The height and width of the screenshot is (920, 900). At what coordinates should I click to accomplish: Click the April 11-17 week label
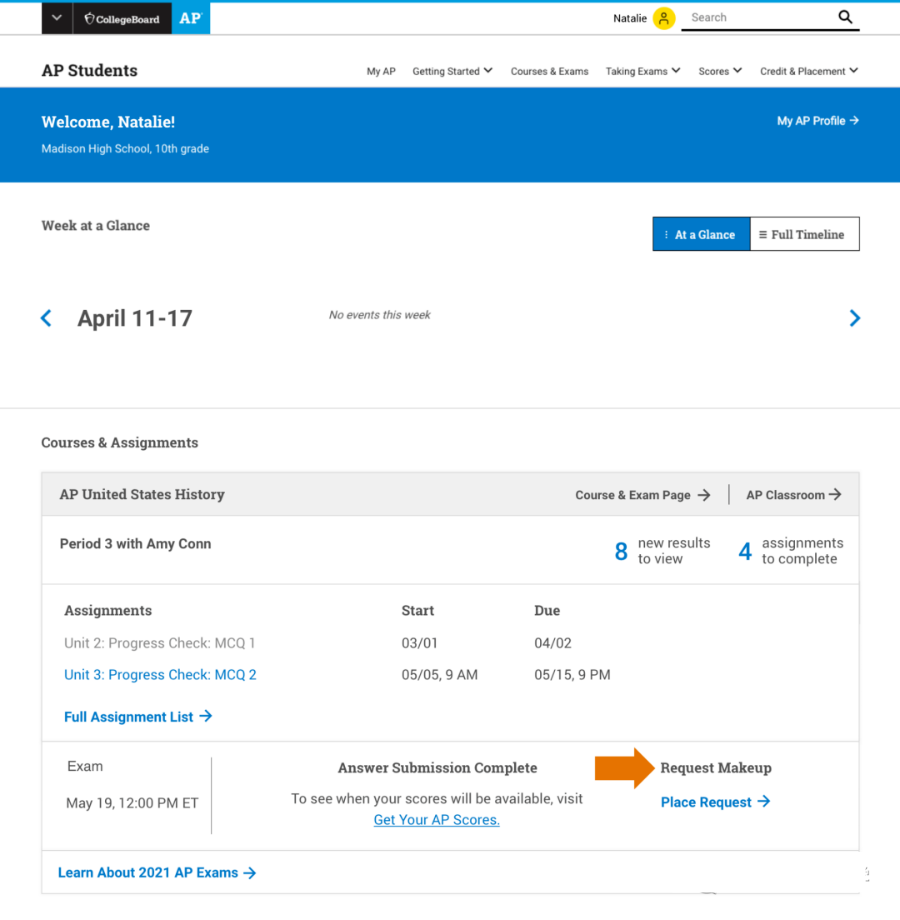pyautogui.click(x=135, y=319)
